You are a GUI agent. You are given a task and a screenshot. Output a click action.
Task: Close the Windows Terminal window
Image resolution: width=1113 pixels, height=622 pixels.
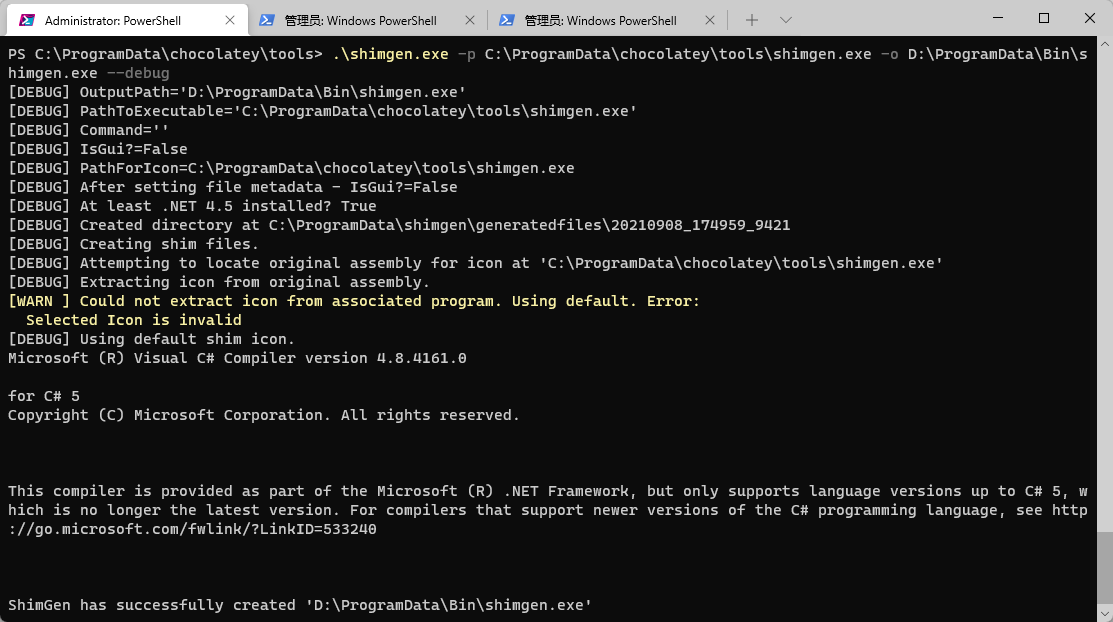tap(1089, 18)
